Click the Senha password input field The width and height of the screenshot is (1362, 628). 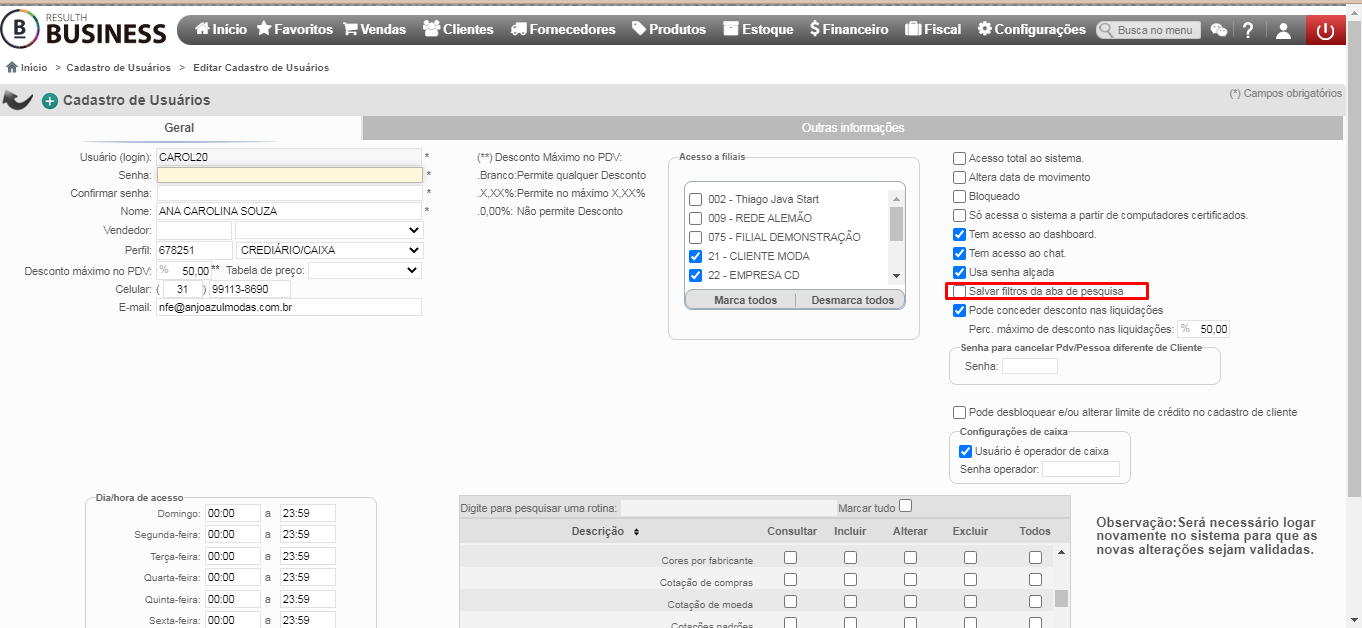pyautogui.click(x=290, y=175)
